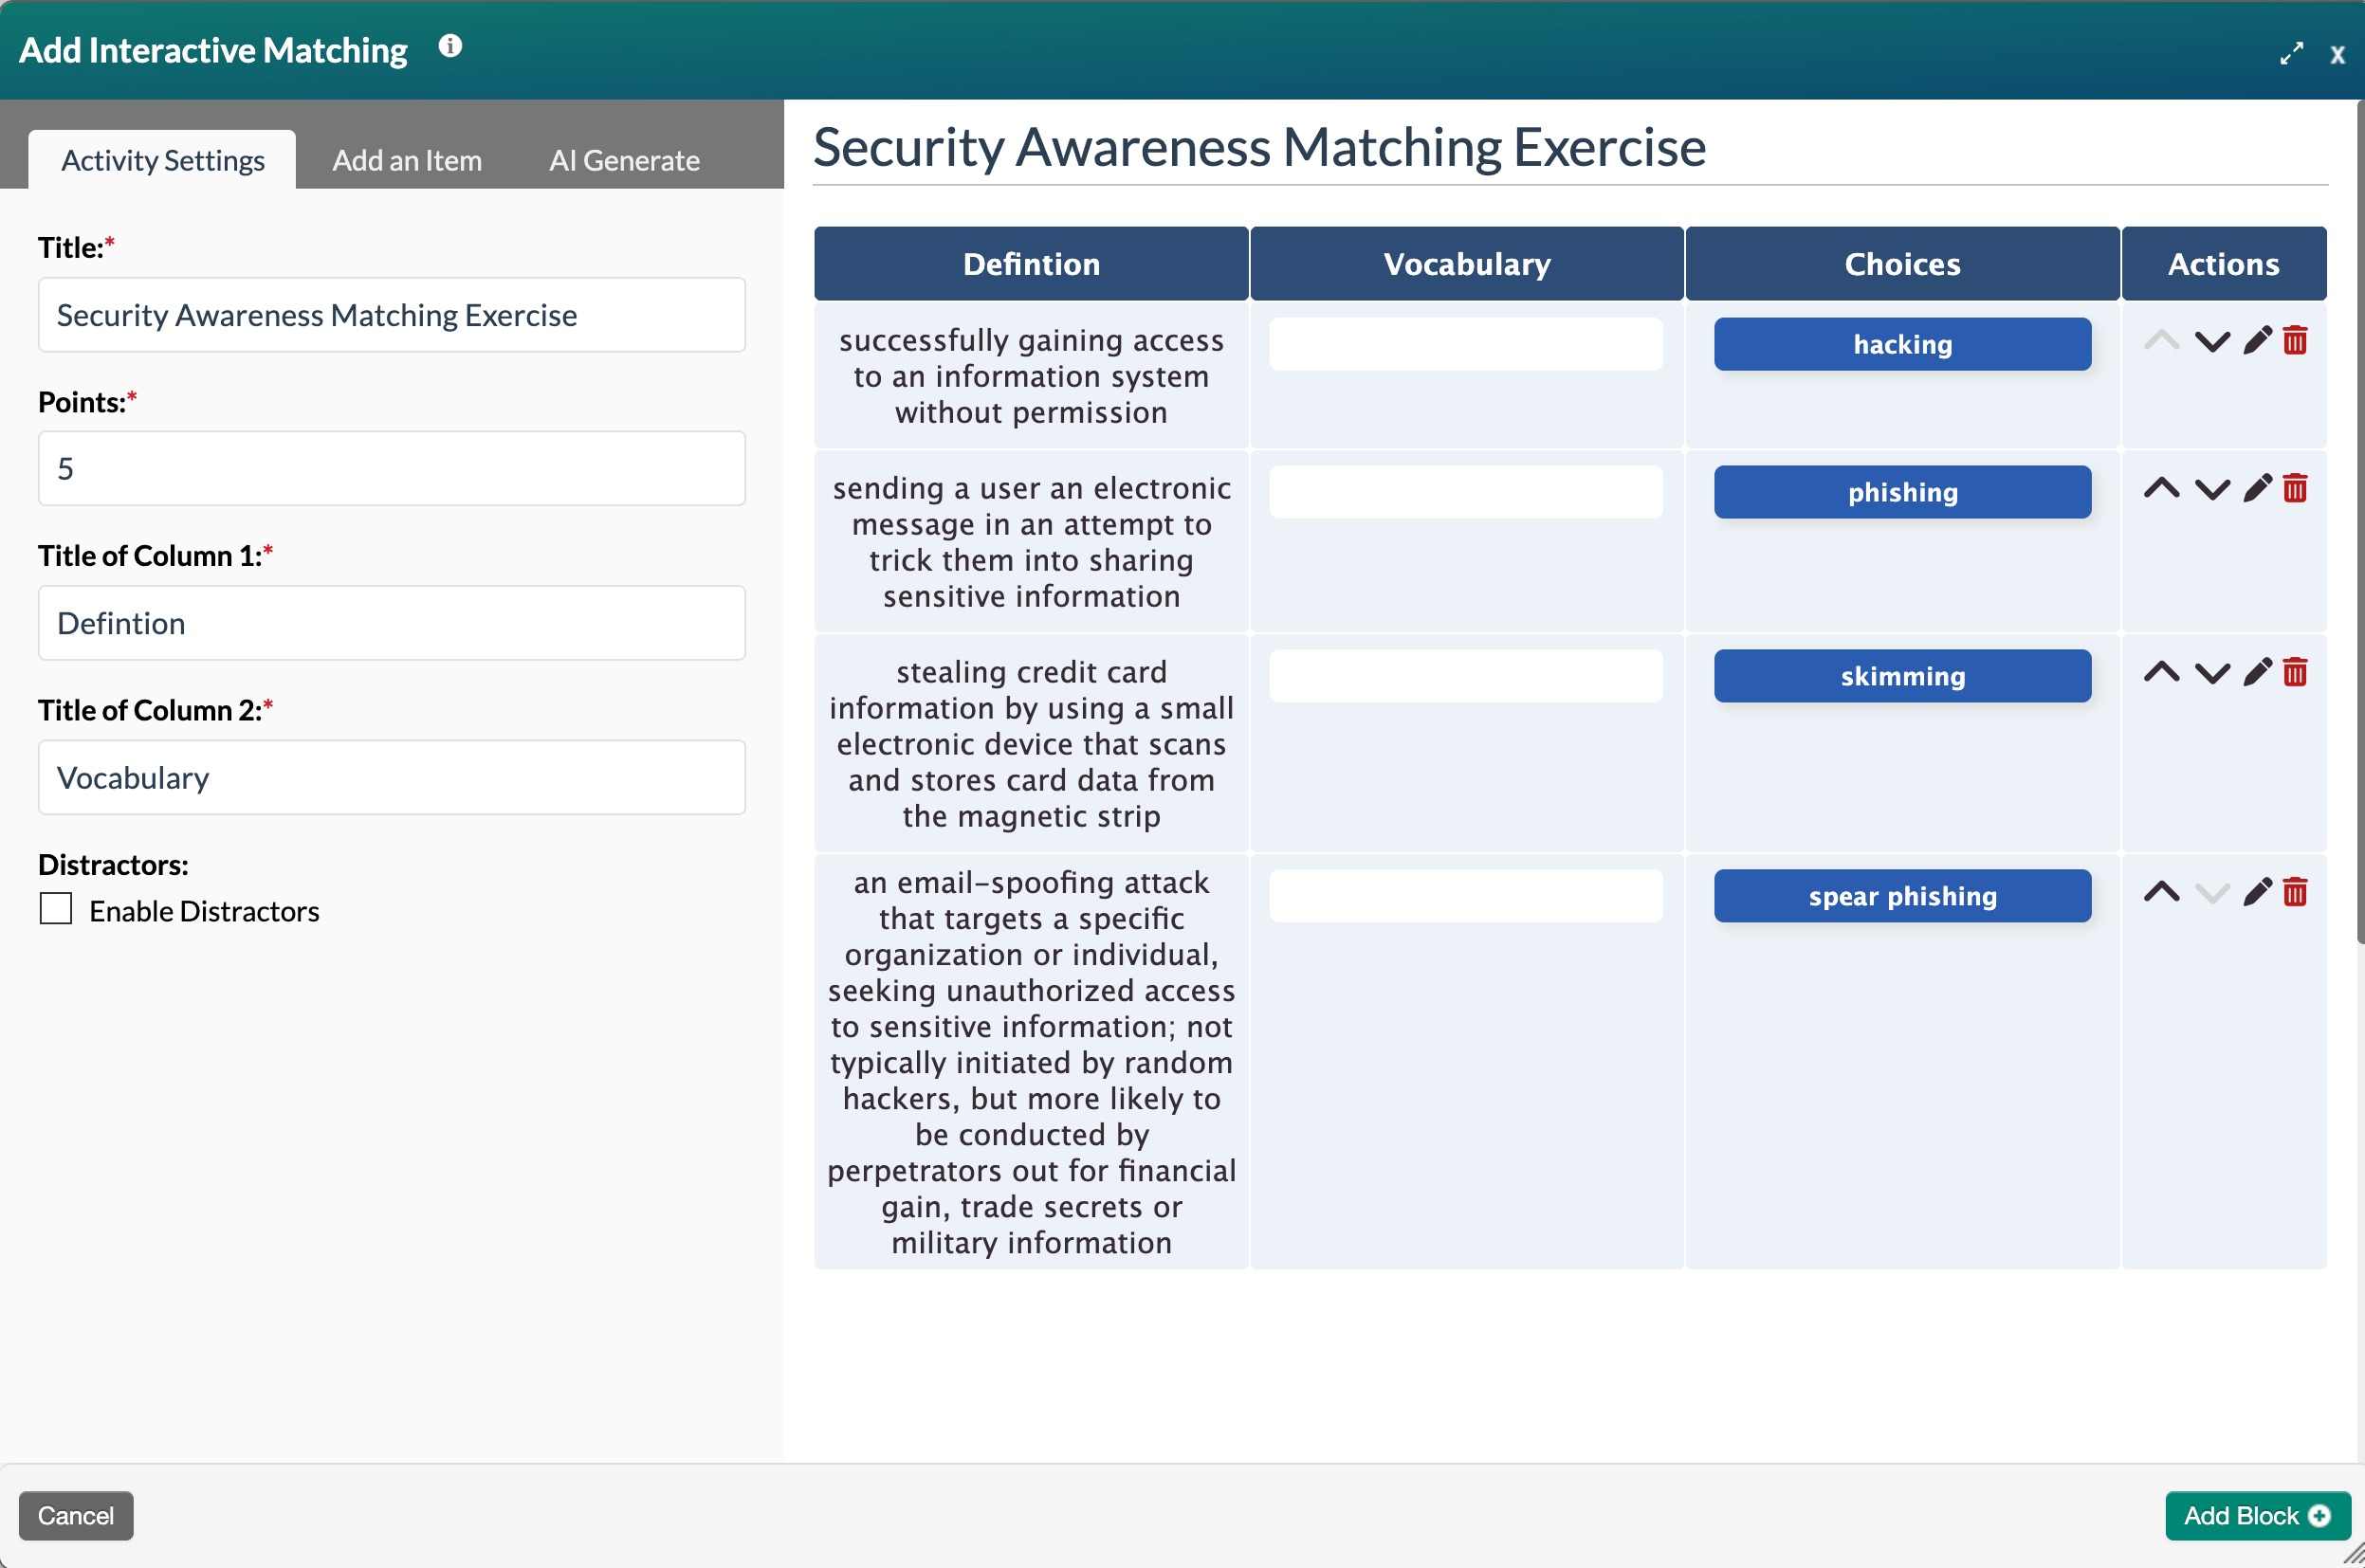Click the Points input field
This screenshot has height=1568, width=2365.
pyautogui.click(x=391, y=468)
